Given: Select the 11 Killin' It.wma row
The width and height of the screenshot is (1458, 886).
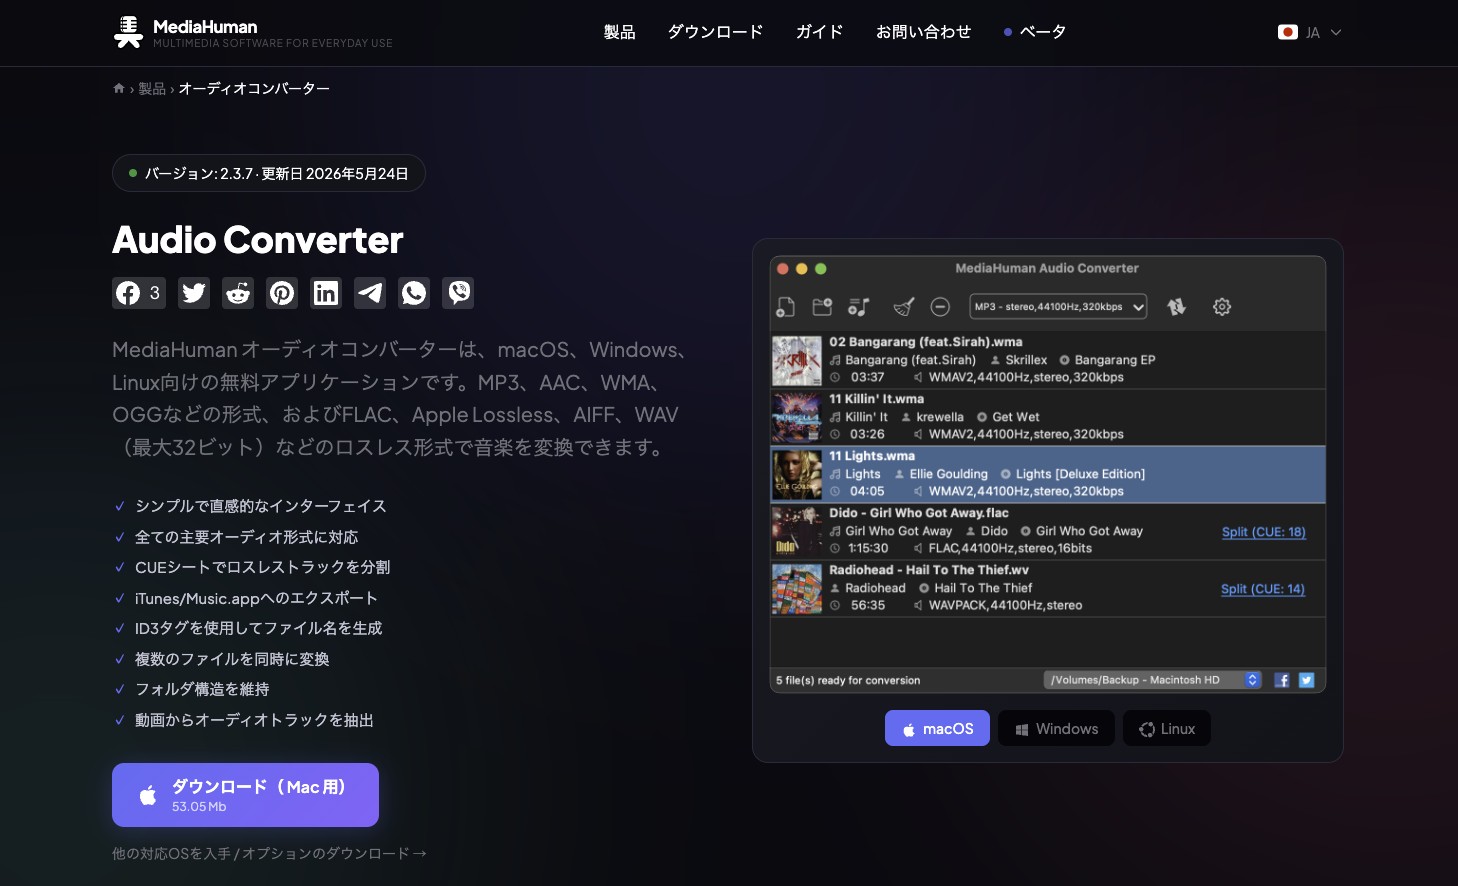Looking at the screenshot, I should tap(1048, 417).
